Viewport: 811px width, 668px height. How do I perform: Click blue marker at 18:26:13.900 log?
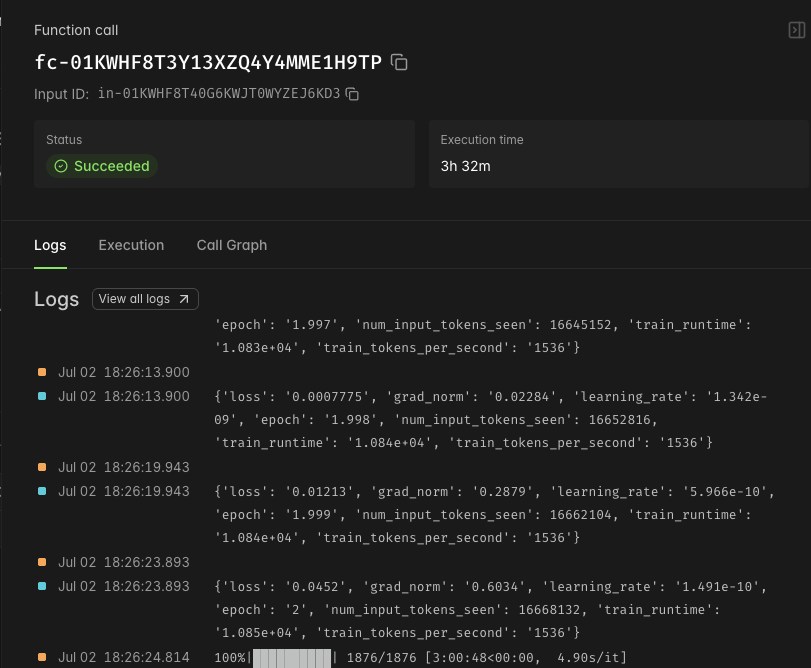[42, 396]
